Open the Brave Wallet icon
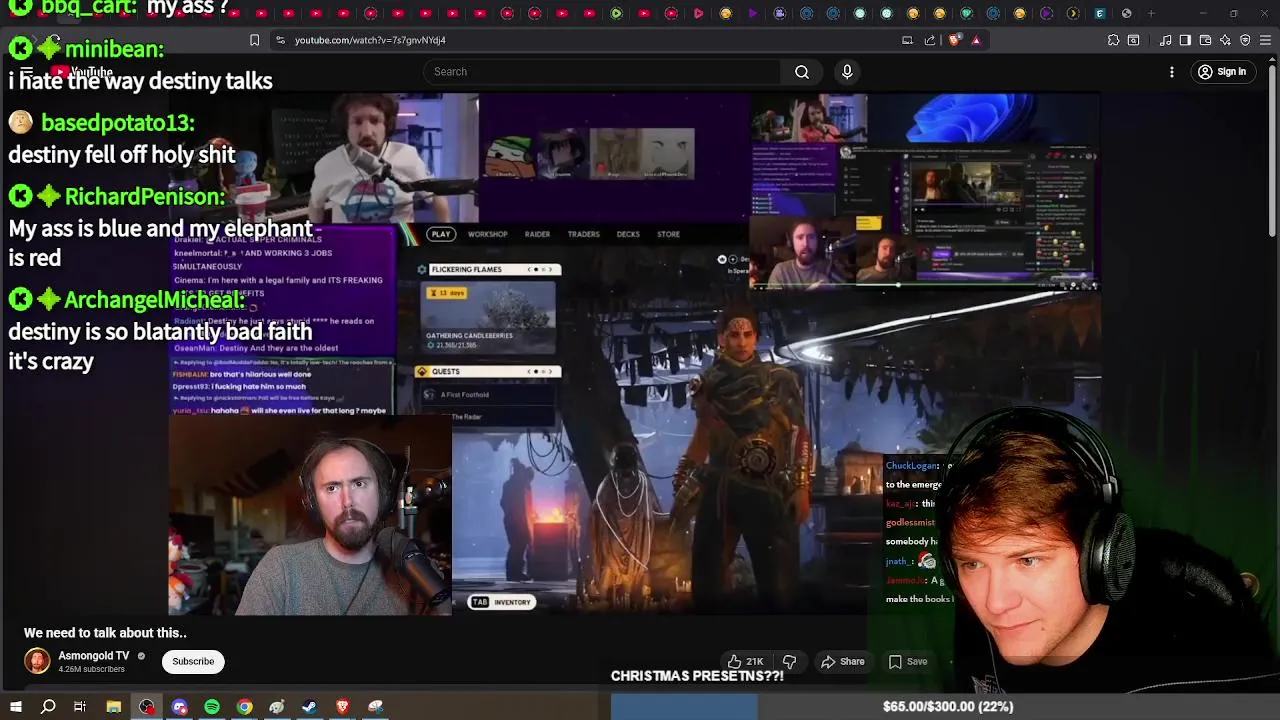The height and width of the screenshot is (720, 1280). 1205,40
